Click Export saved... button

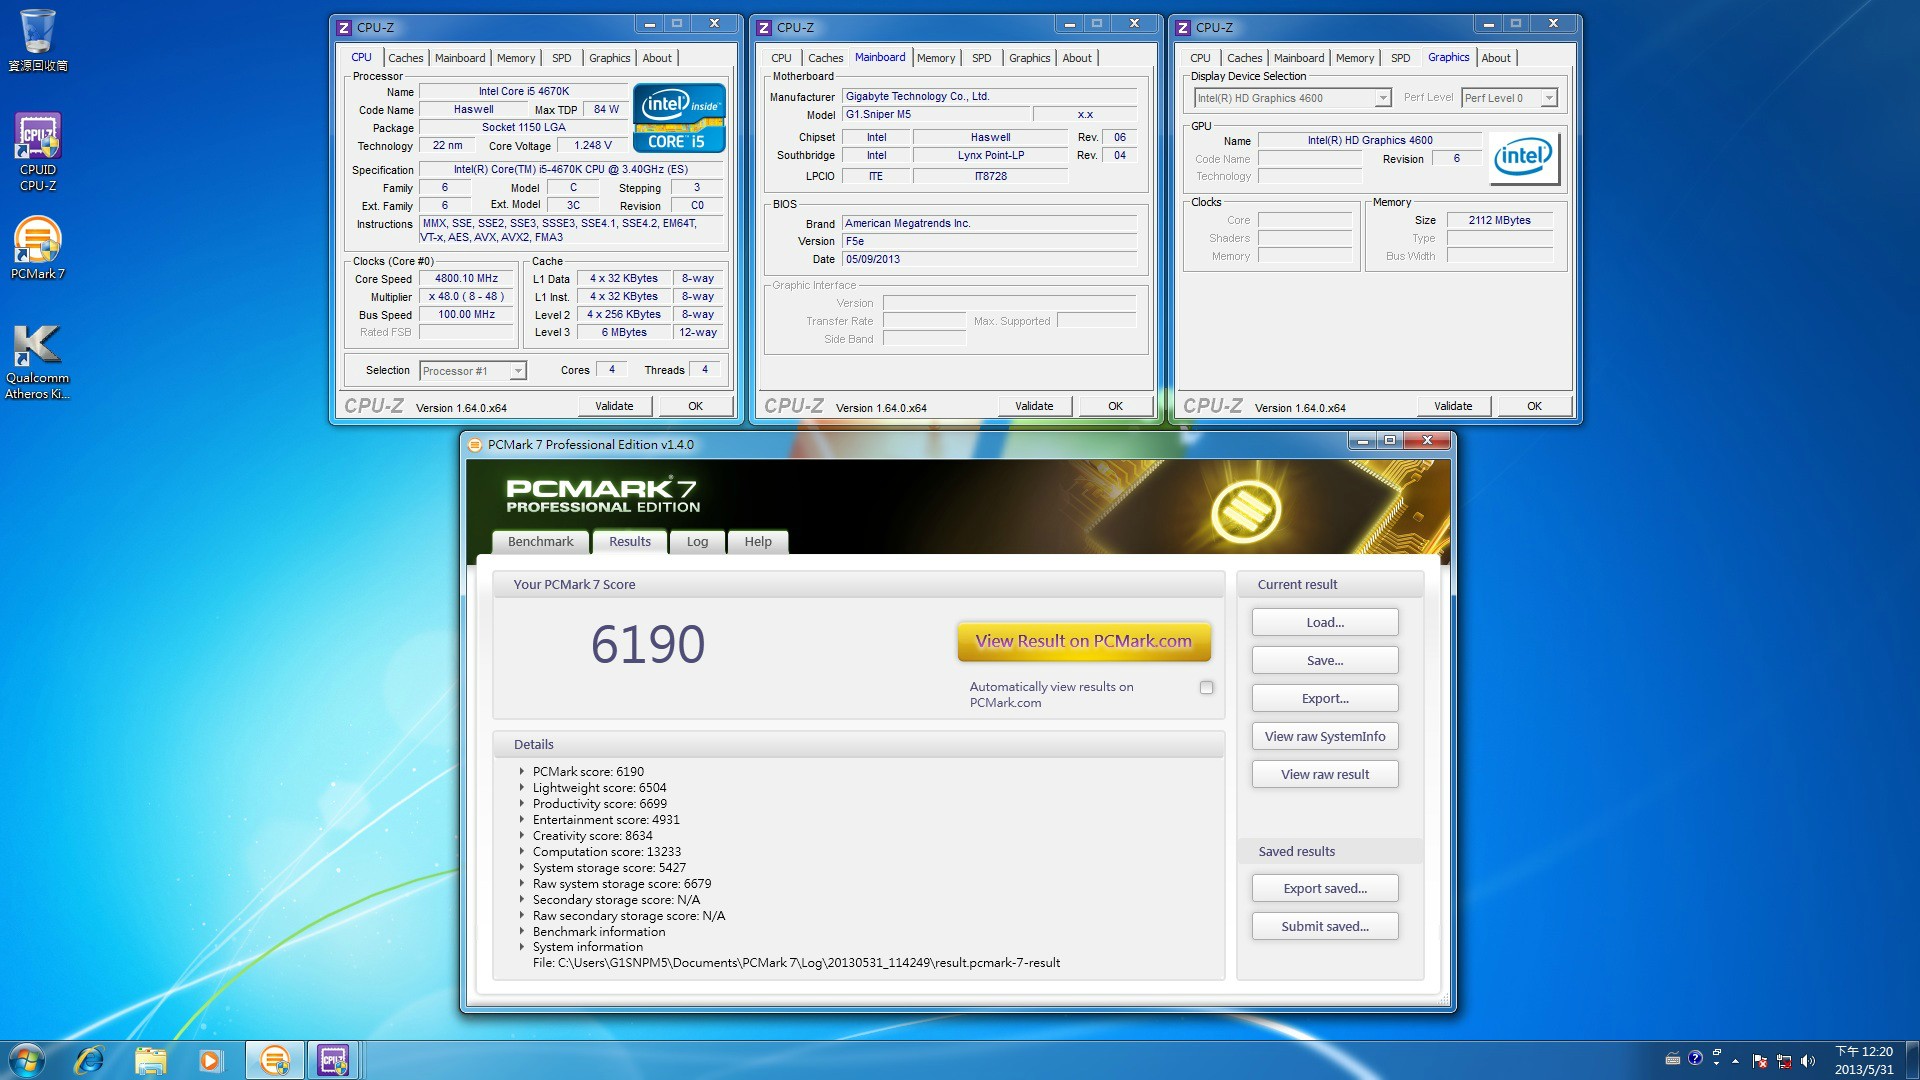coord(1325,888)
